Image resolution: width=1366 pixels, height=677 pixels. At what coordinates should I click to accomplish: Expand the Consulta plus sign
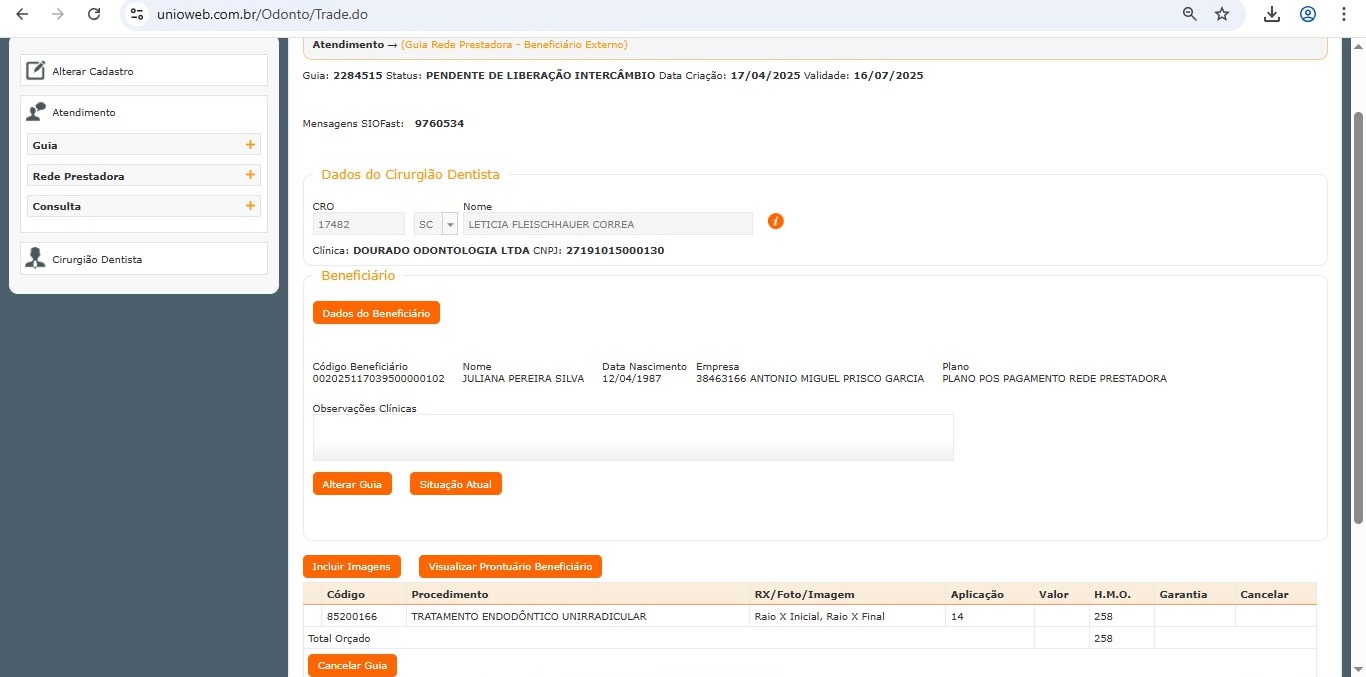250,206
